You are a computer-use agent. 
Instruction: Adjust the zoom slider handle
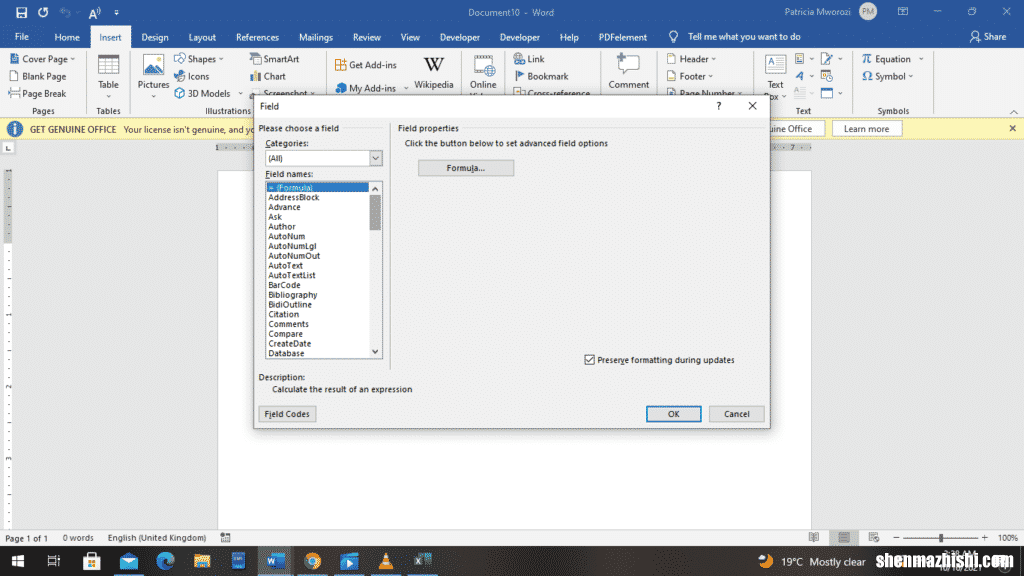click(941, 537)
